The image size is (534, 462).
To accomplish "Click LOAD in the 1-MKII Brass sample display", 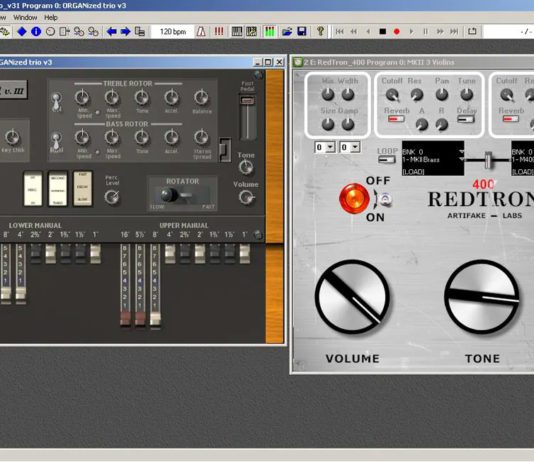I will pos(413,172).
